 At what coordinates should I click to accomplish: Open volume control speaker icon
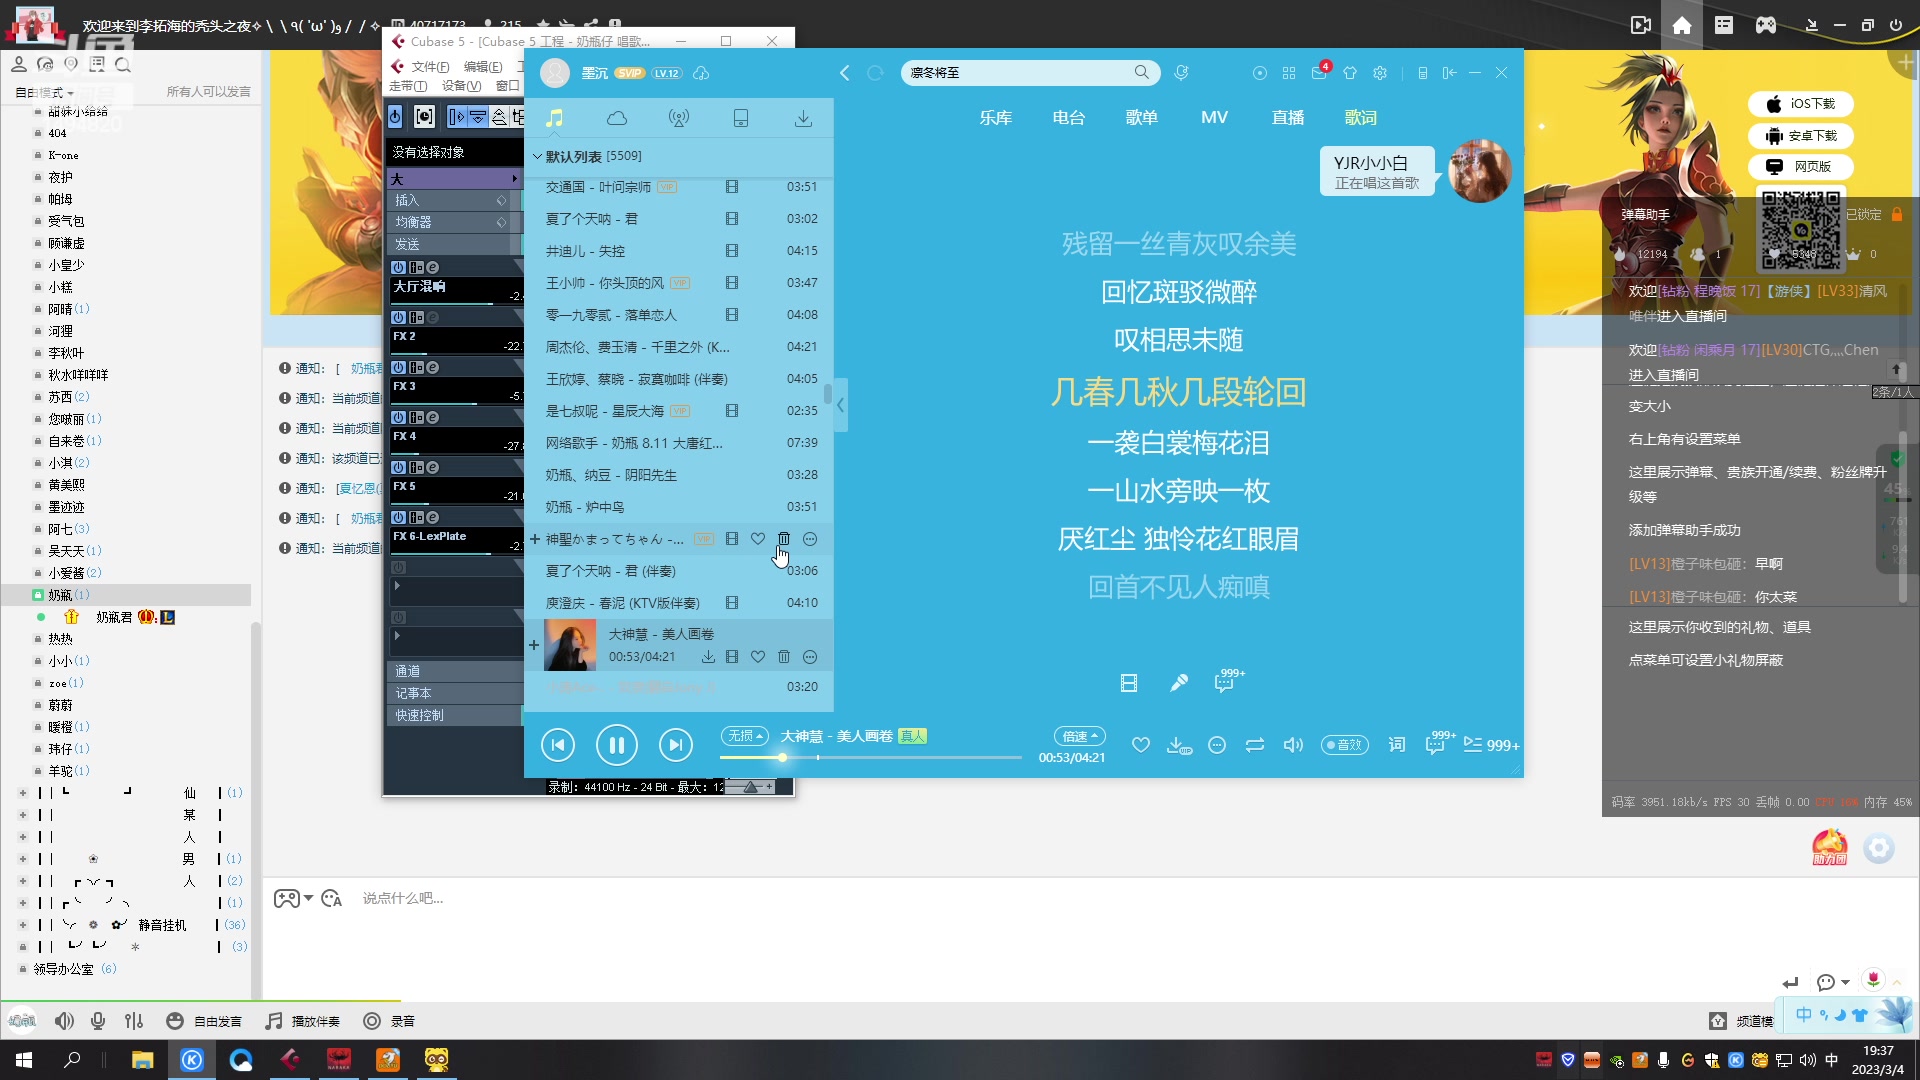point(1293,745)
